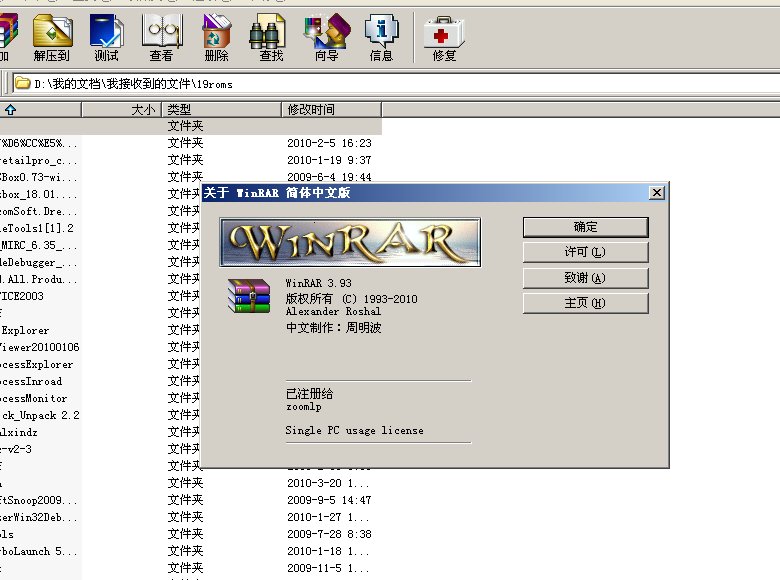Click the Alexander Roshal author text

[333, 311]
